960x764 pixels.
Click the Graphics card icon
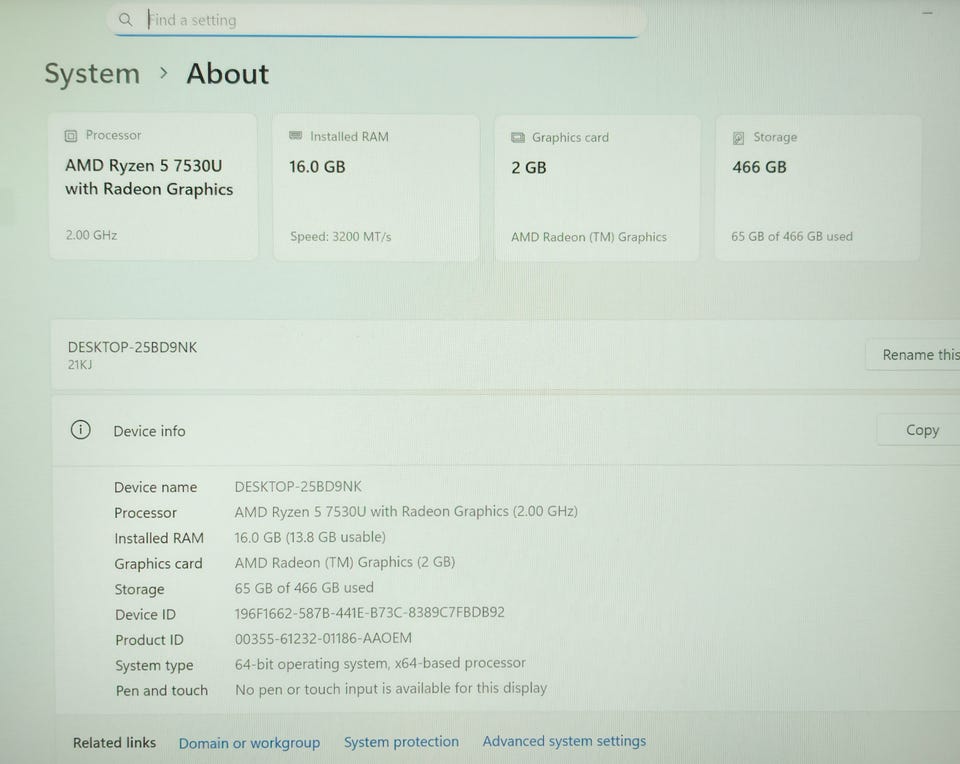[518, 138]
